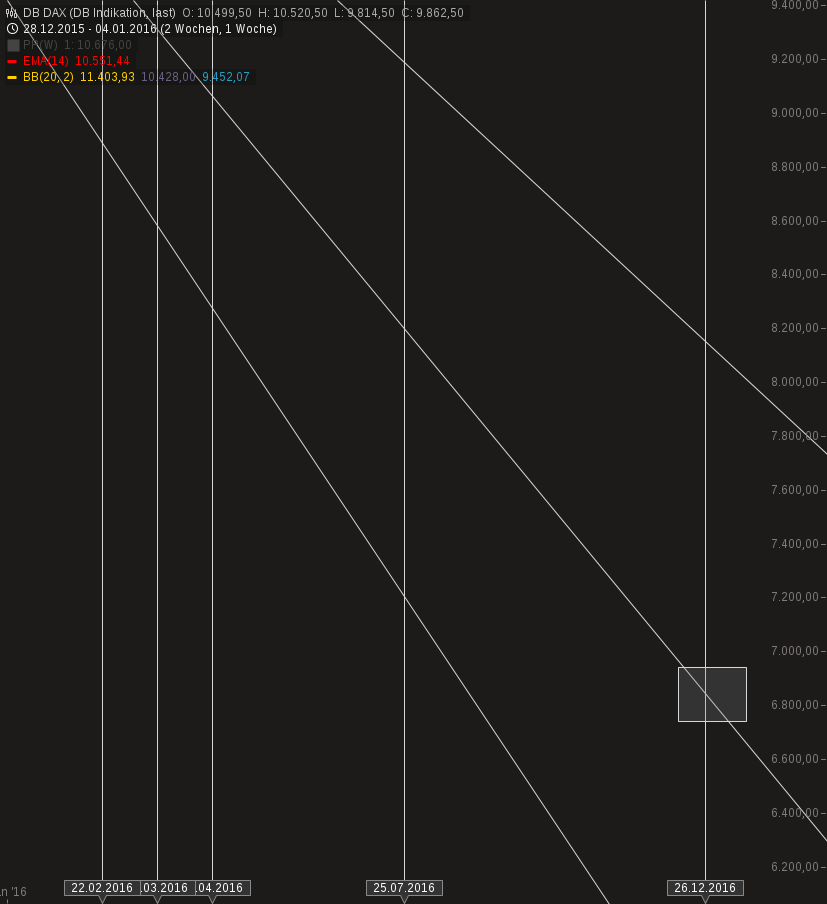Click the upper Bollinger value 11.403,93
The width and height of the screenshot is (827, 904).
107,77
